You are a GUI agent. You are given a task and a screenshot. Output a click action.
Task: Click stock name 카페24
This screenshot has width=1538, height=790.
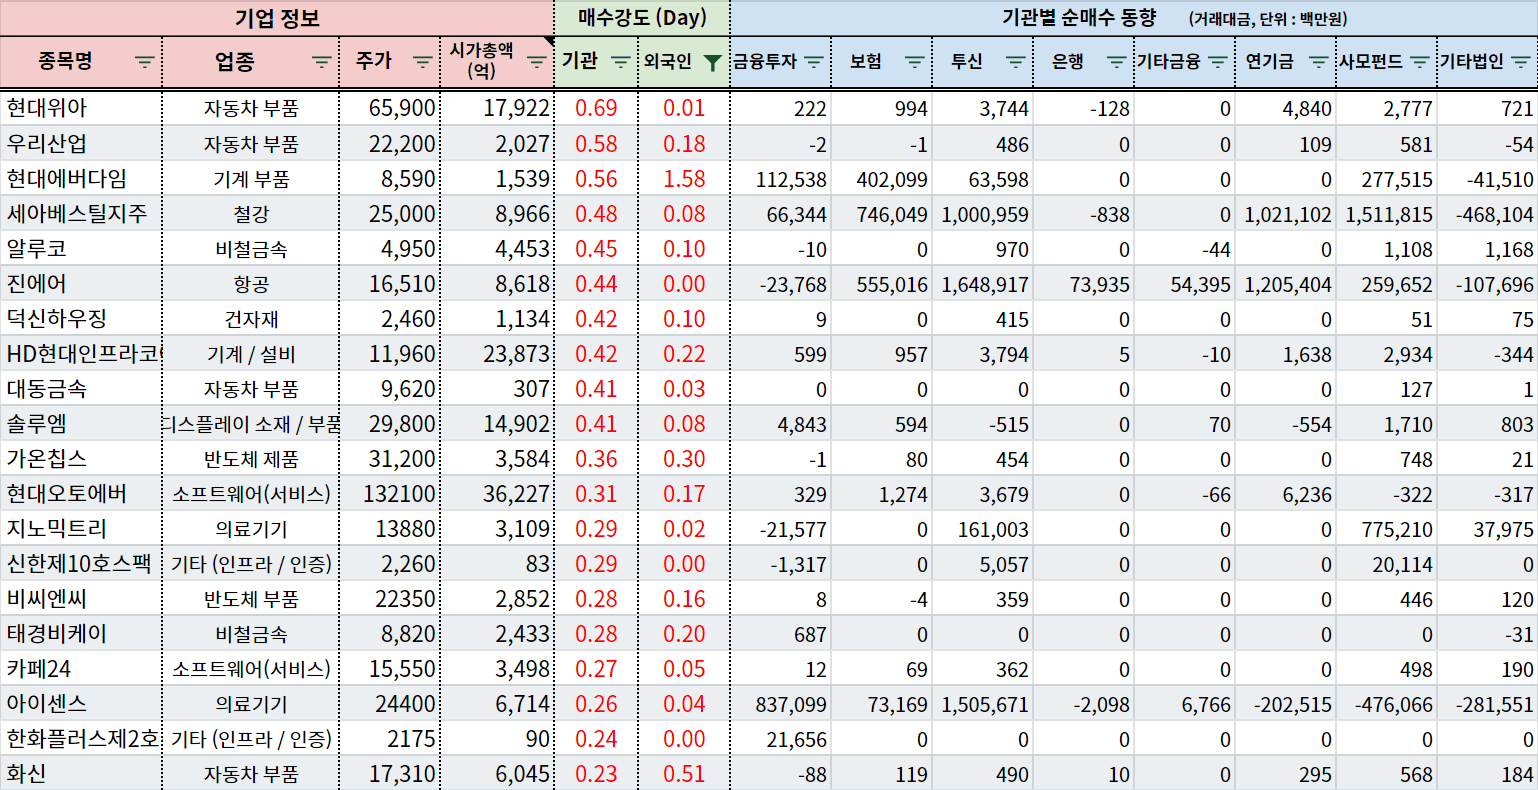coord(39,668)
